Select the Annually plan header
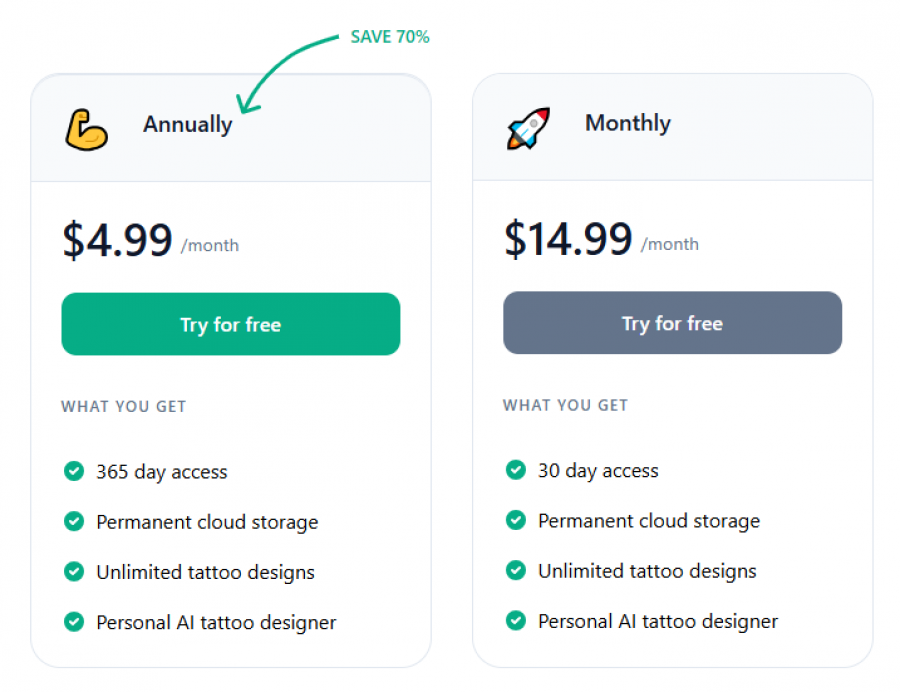This screenshot has height=692, width=900. (x=187, y=124)
